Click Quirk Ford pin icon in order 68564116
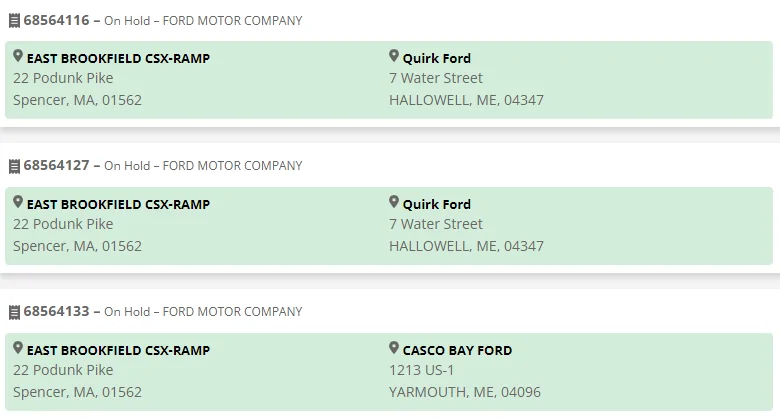 tap(394, 57)
